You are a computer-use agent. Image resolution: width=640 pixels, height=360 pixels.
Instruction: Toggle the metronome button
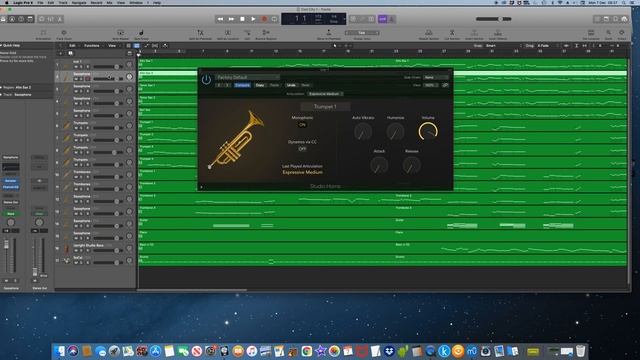point(391,19)
